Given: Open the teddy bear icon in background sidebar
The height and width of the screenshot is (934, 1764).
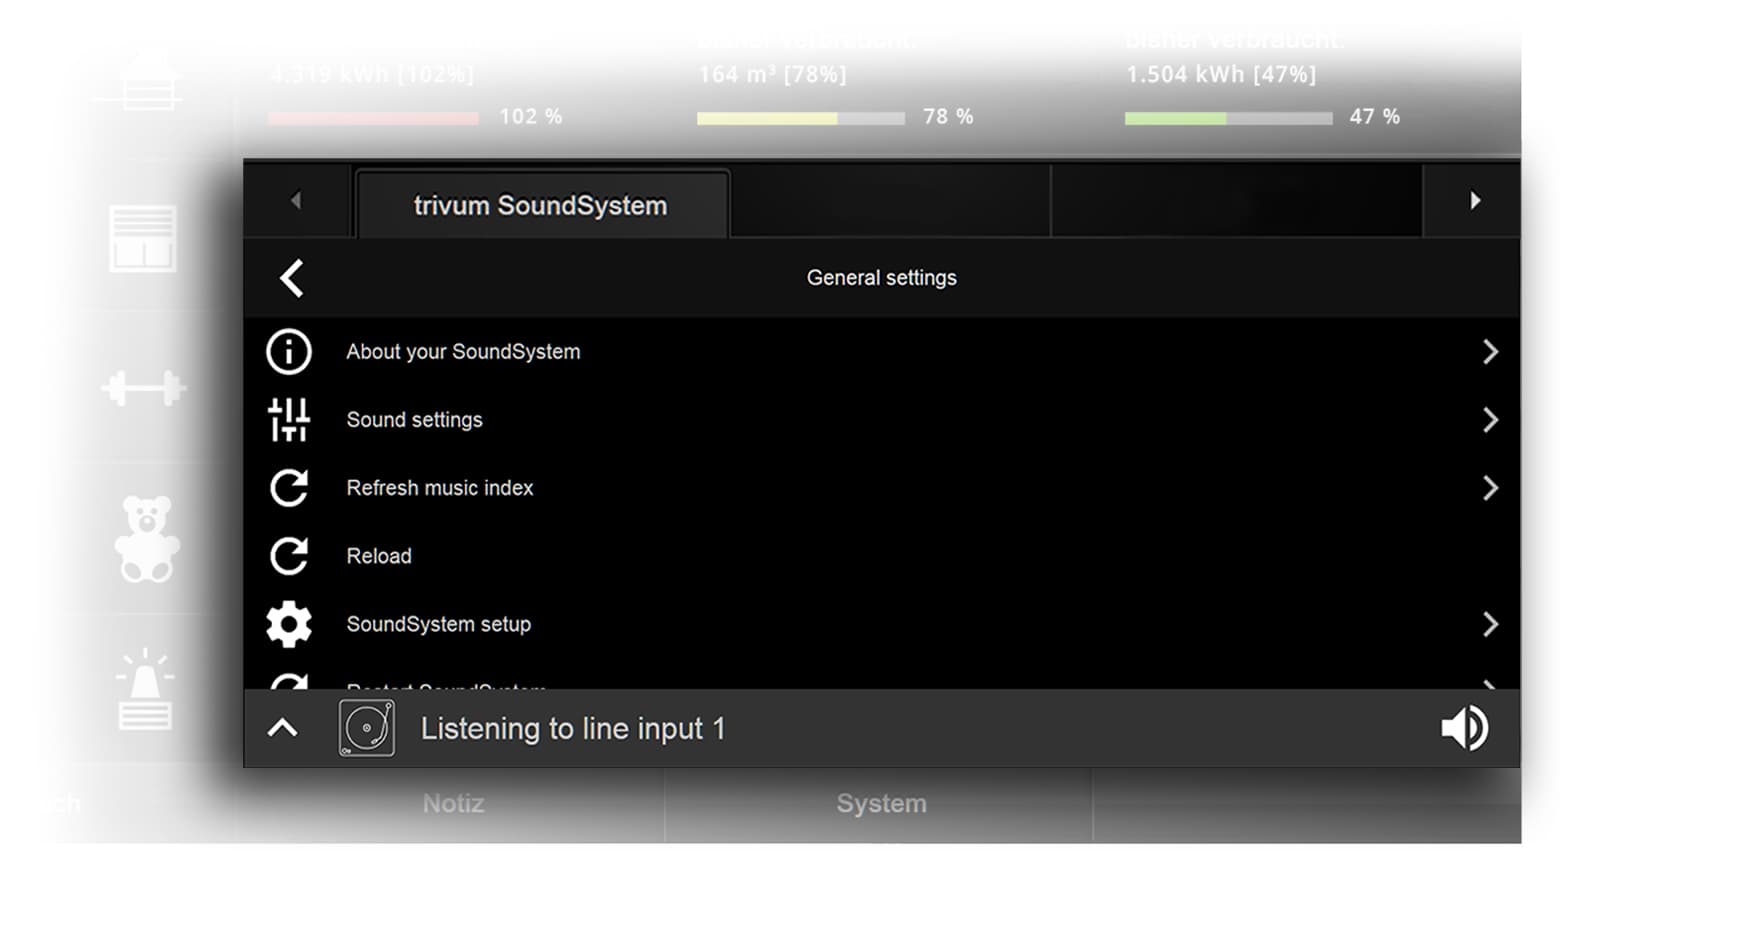Looking at the screenshot, I should pyautogui.click(x=147, y=539).
